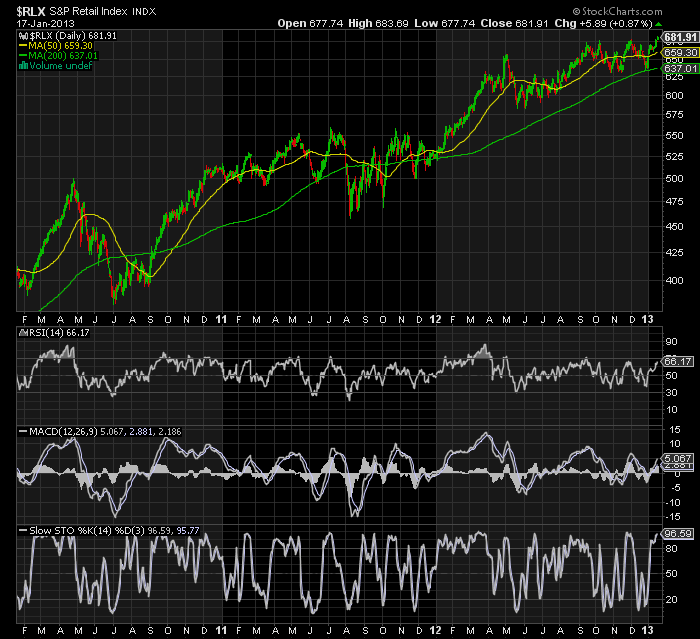Image resolution: width=700 pixels, height=639 pixels.
Task: Click the Slow STO legend line marker
Action: click(23, 530)
